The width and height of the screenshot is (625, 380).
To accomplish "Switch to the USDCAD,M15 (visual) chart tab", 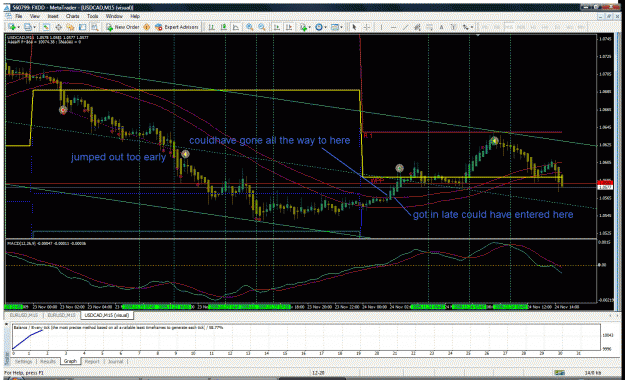I will coord(106,315).
